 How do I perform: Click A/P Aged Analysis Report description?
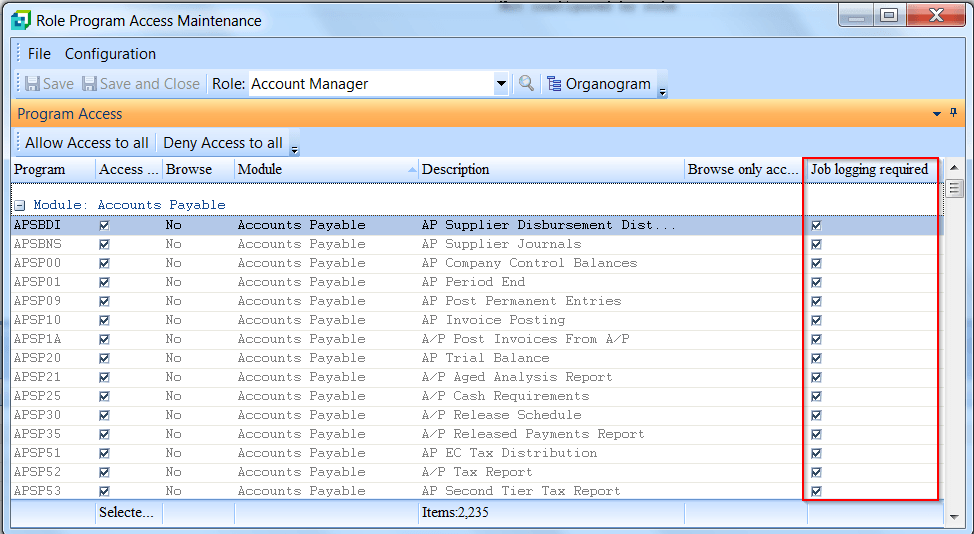[x=517, y=377]
